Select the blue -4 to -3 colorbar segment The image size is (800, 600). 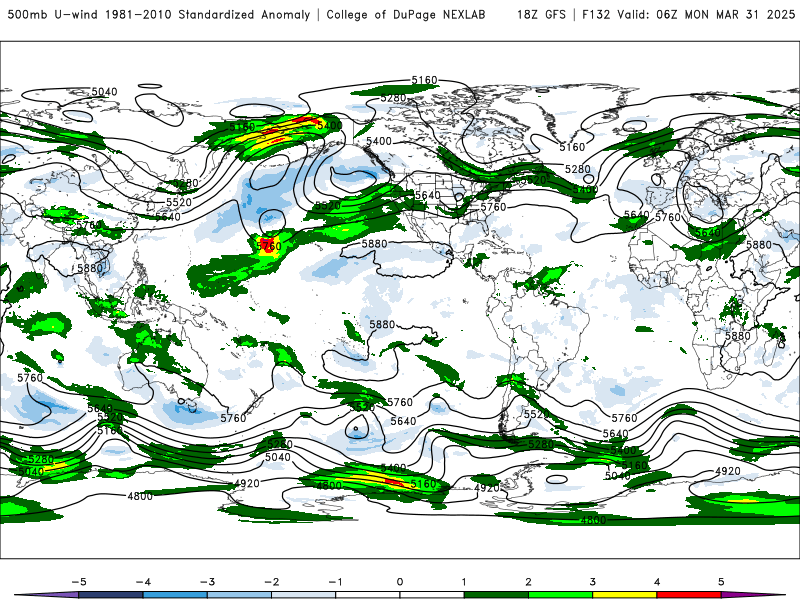(175, 595)
